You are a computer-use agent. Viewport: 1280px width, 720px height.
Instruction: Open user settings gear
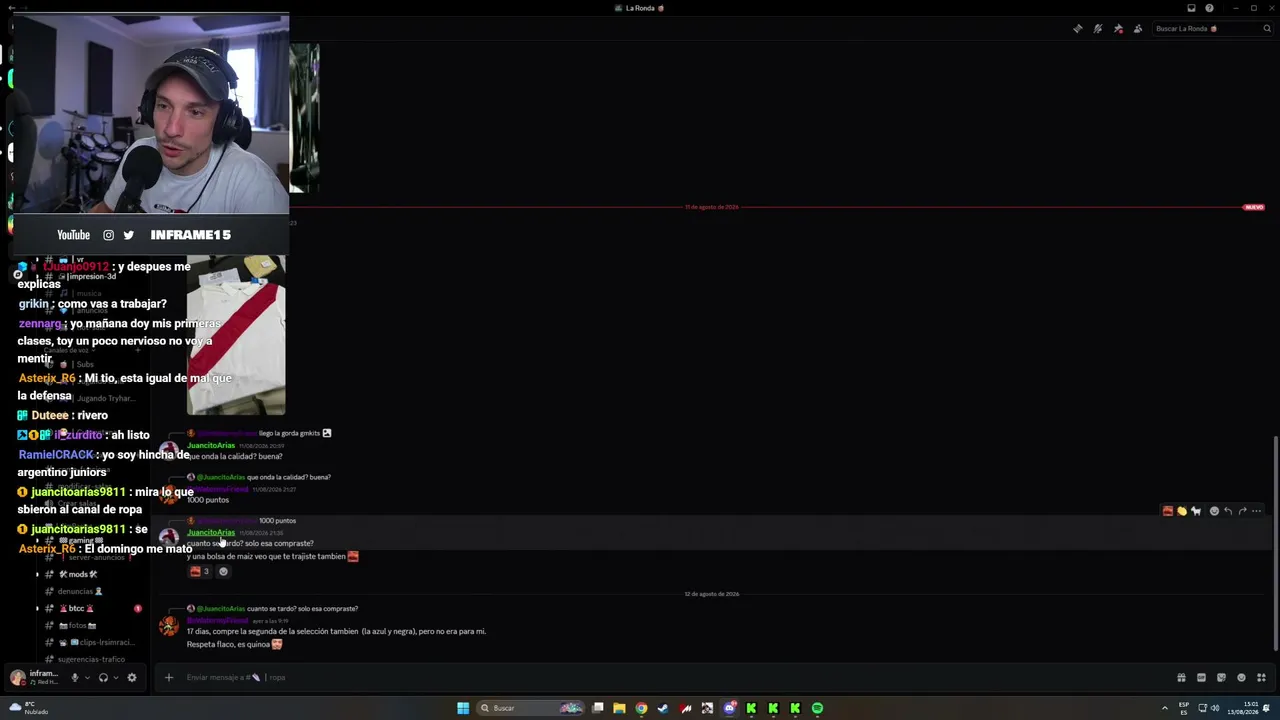pyautogui.click(x=131, y=677)
